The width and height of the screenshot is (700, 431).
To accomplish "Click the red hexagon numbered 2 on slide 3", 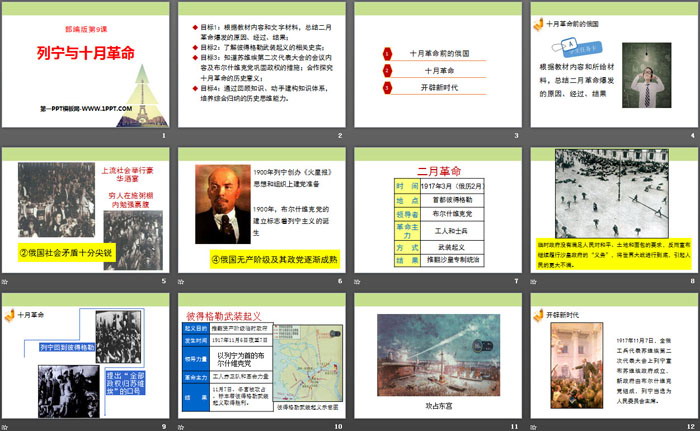I will tap(388, 71).
